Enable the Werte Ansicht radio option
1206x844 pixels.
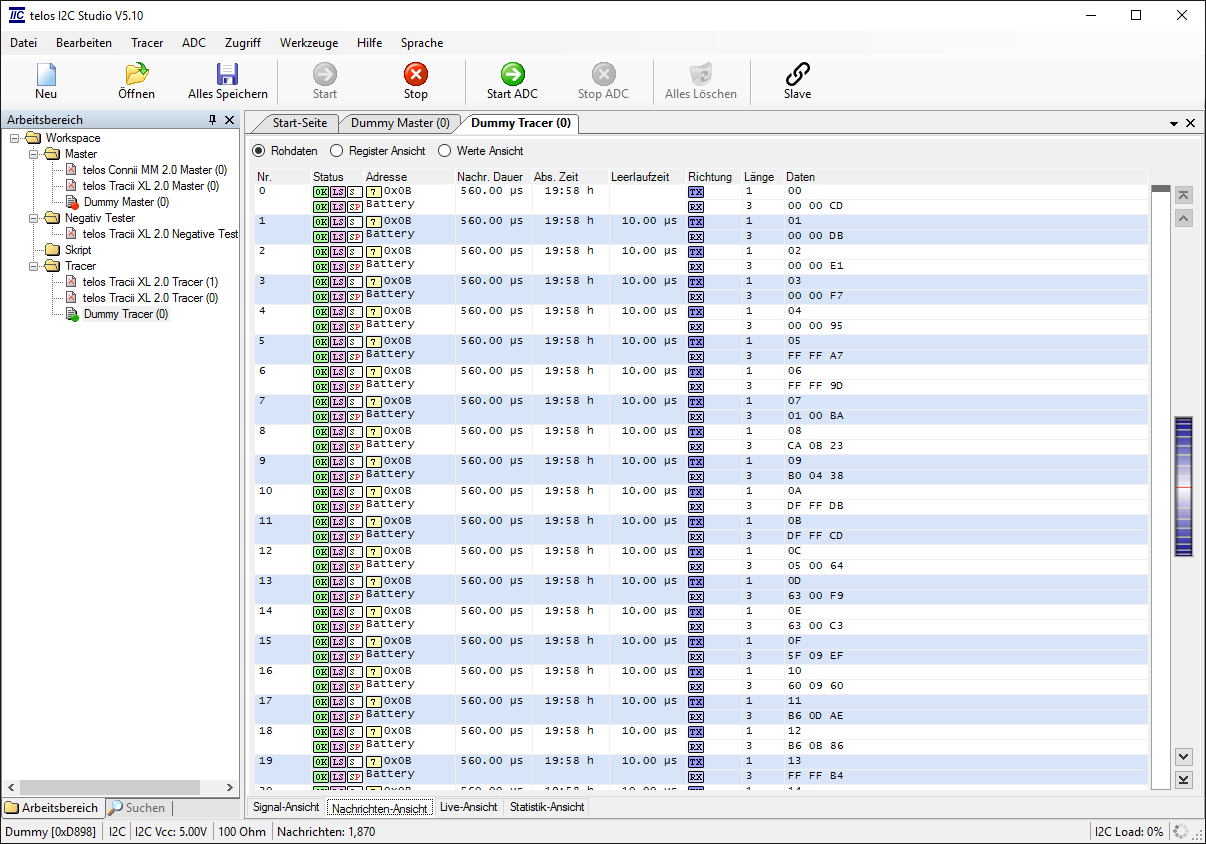click(445, 151)
